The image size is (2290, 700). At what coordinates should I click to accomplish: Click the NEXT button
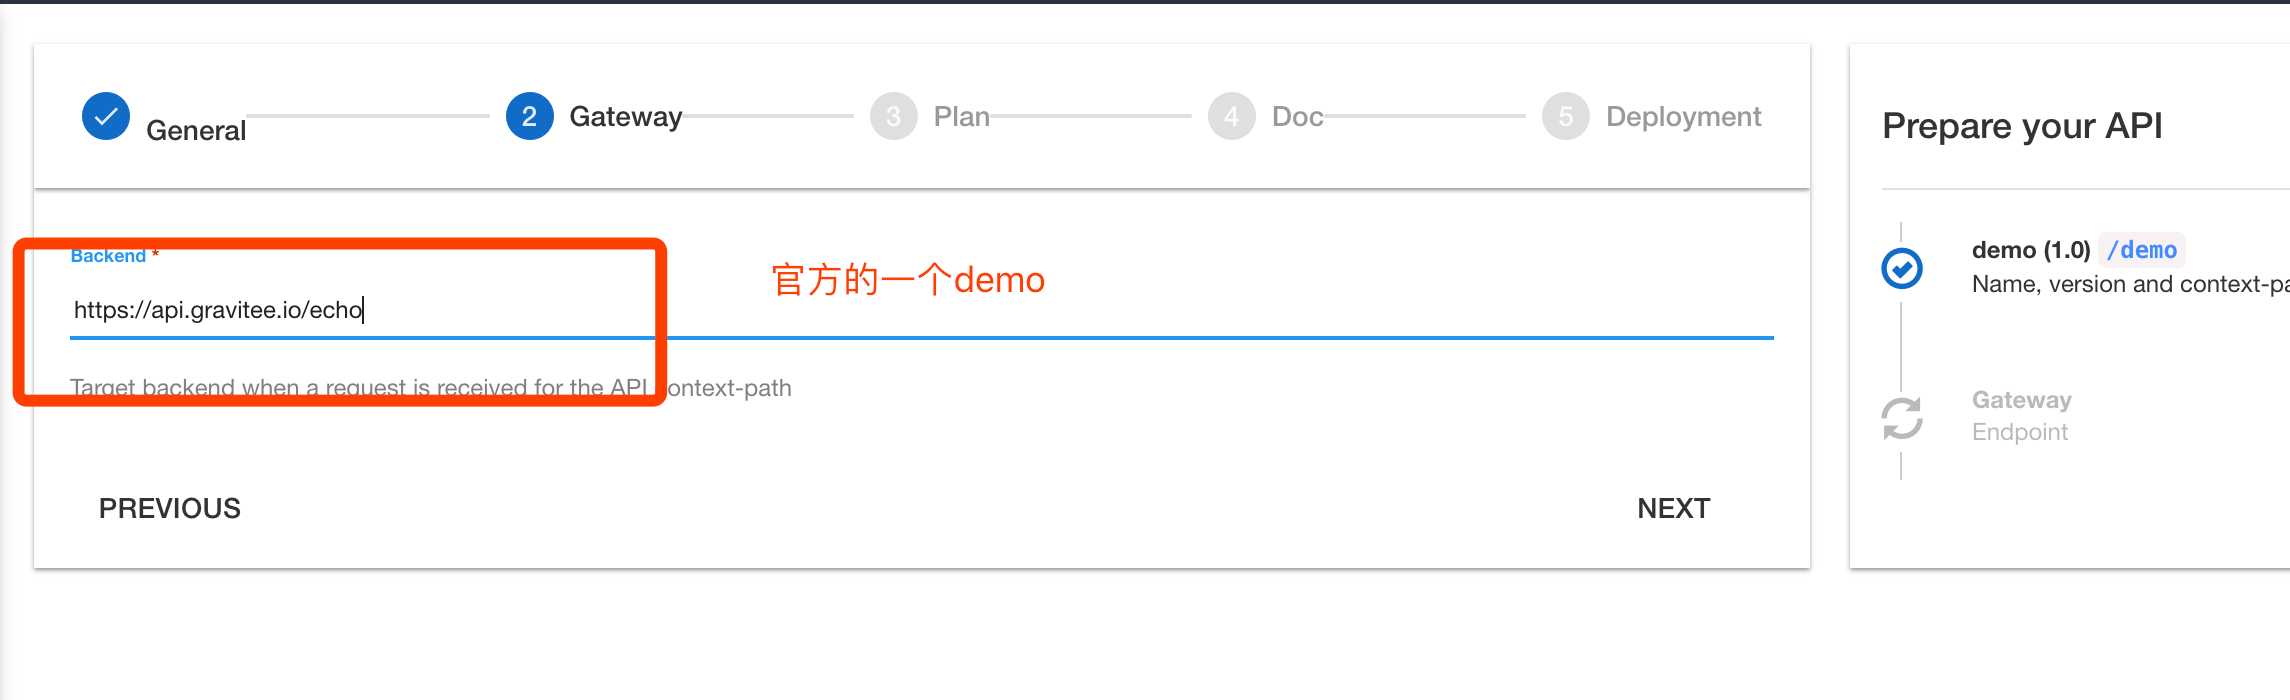click(x=1674, y=508)
